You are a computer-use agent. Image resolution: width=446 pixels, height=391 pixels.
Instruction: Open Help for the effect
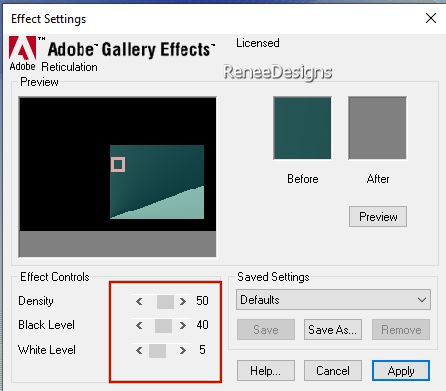tap(266, 370)
